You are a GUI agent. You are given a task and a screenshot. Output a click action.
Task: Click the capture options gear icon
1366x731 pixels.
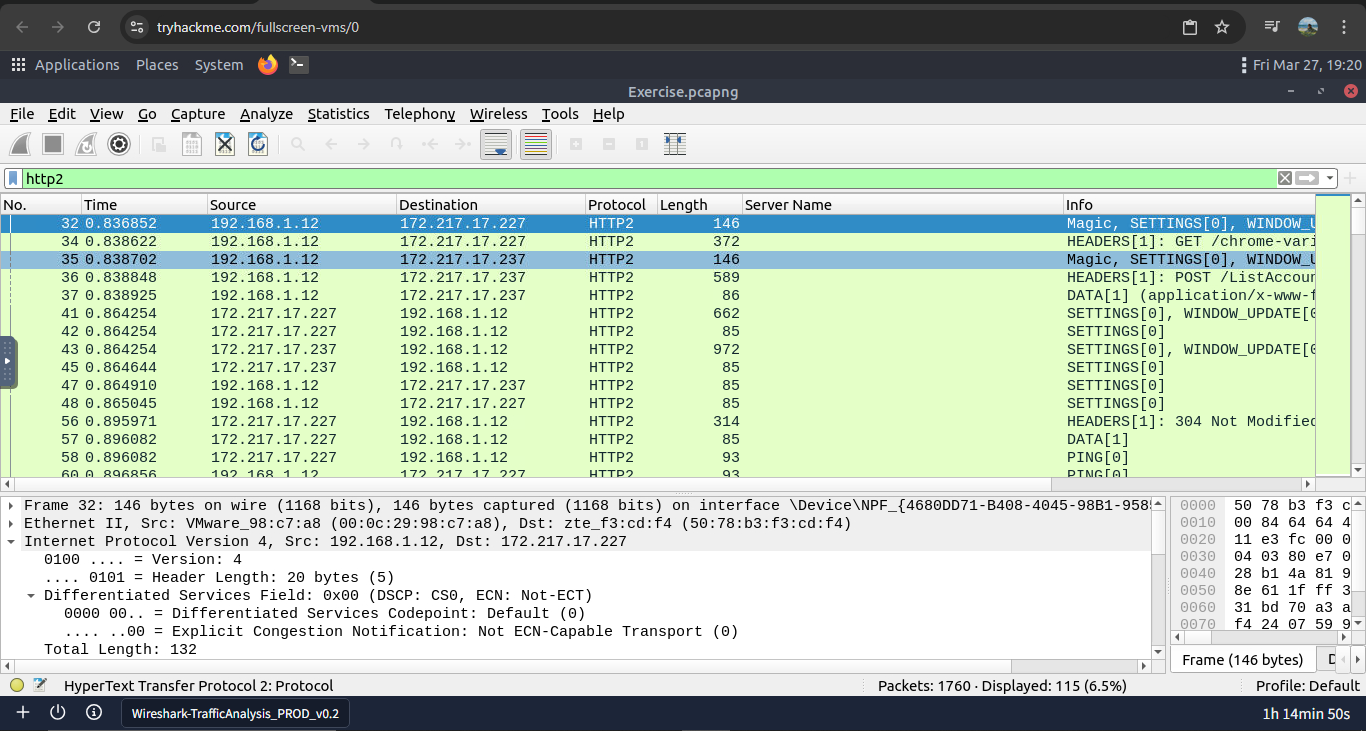point(119,144)
